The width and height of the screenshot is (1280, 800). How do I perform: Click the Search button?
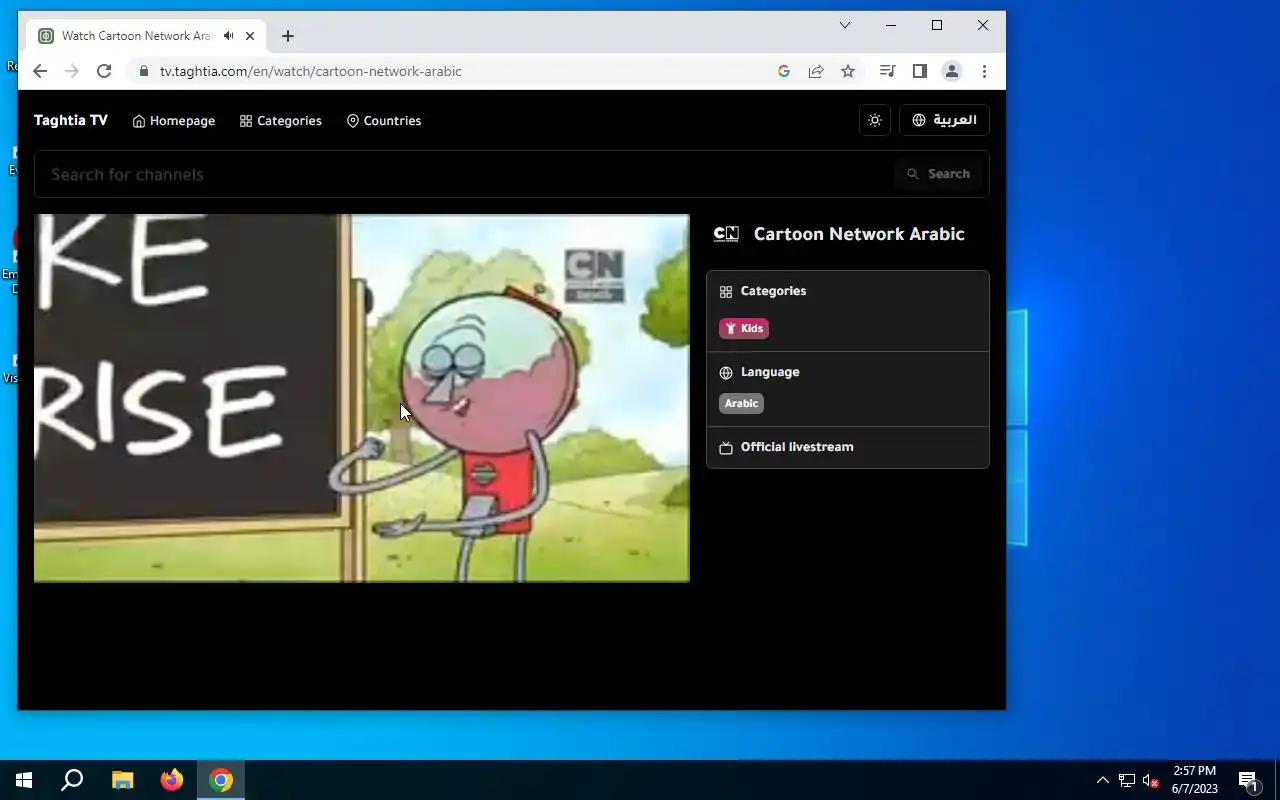pyautogui.click(x=939, y=174)
